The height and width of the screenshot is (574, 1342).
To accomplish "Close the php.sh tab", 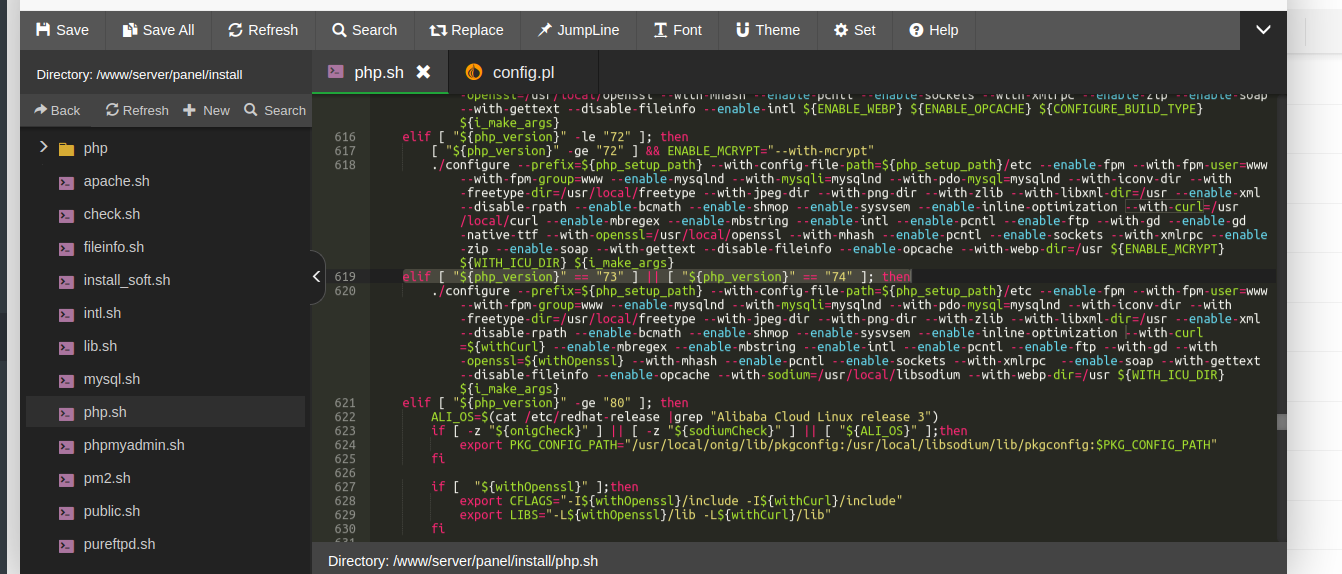I will pyautogui.click(x=423, y=72).
